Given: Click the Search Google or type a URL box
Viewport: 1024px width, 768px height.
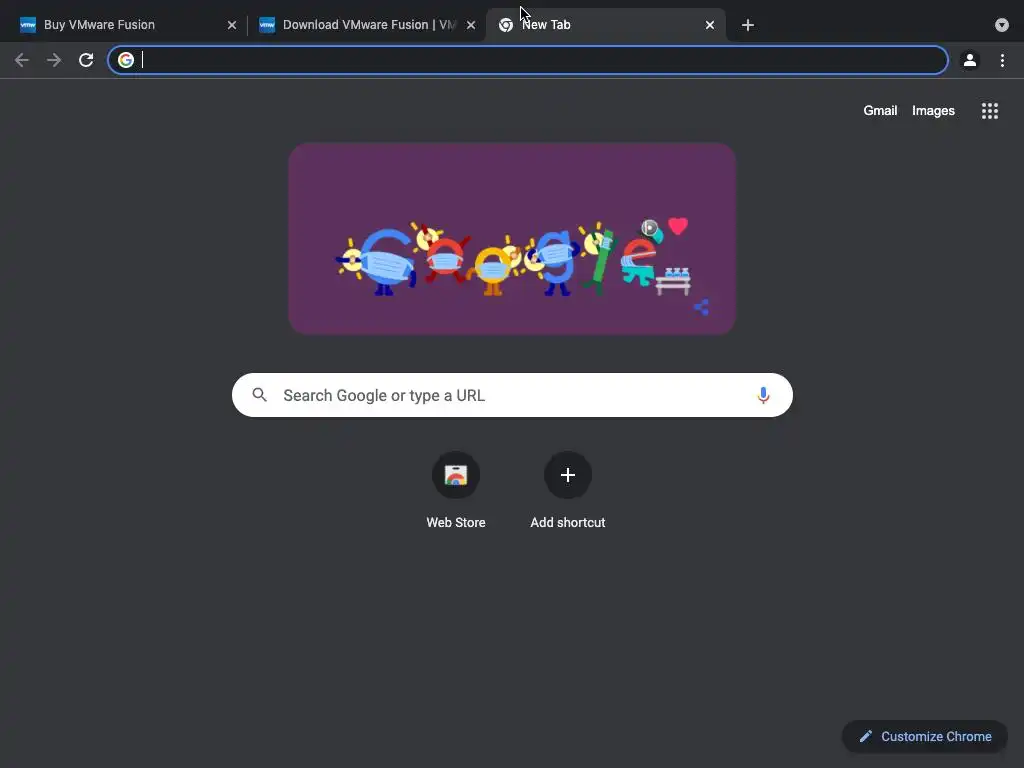Looking at the screenshot, I should click(x=512, y=395).
